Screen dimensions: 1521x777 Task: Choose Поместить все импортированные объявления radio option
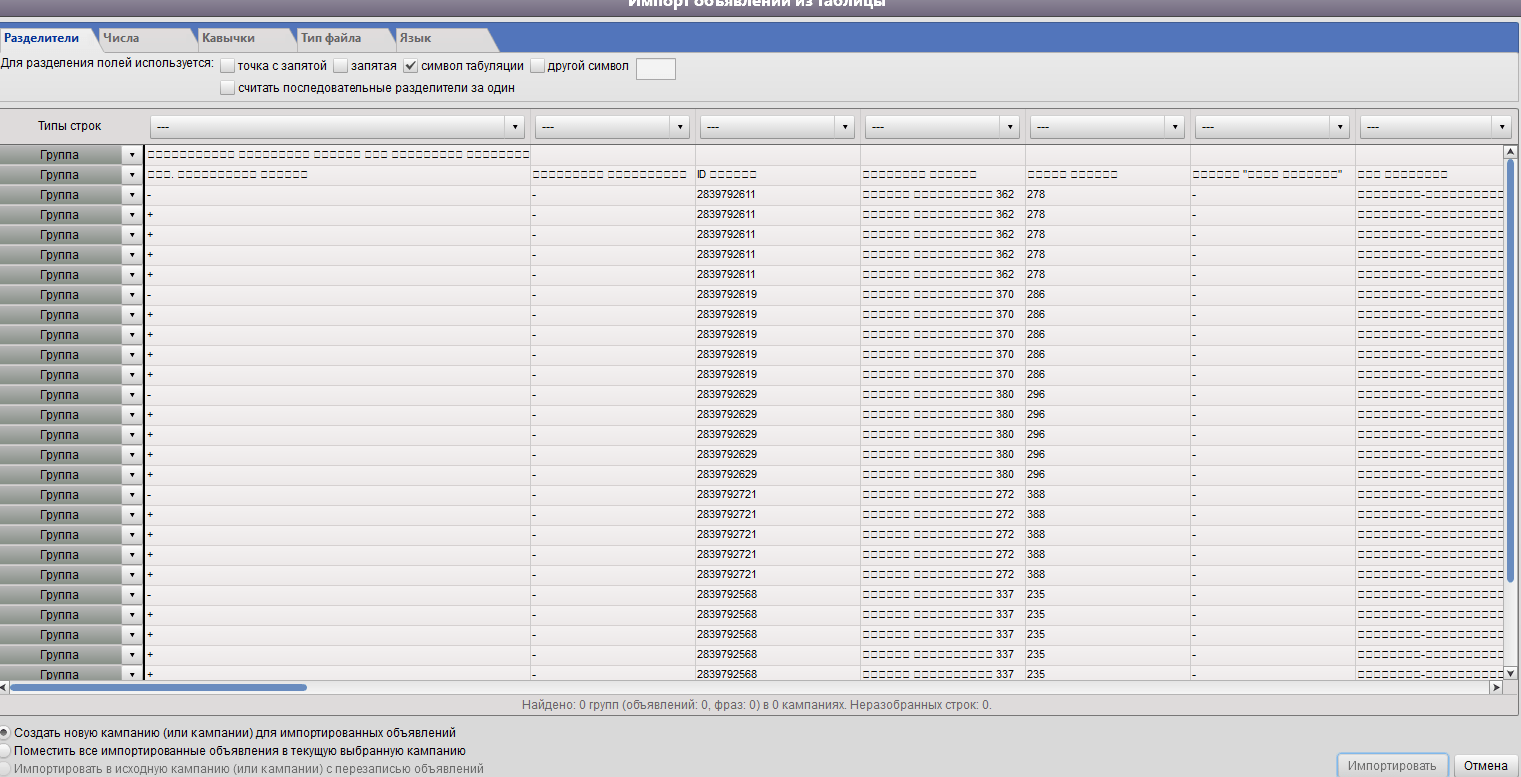coord(6,750)
